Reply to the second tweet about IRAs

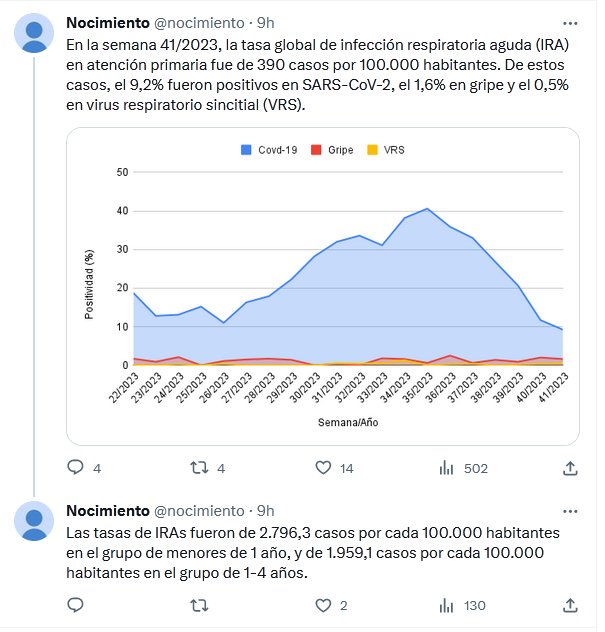point(75,604)
